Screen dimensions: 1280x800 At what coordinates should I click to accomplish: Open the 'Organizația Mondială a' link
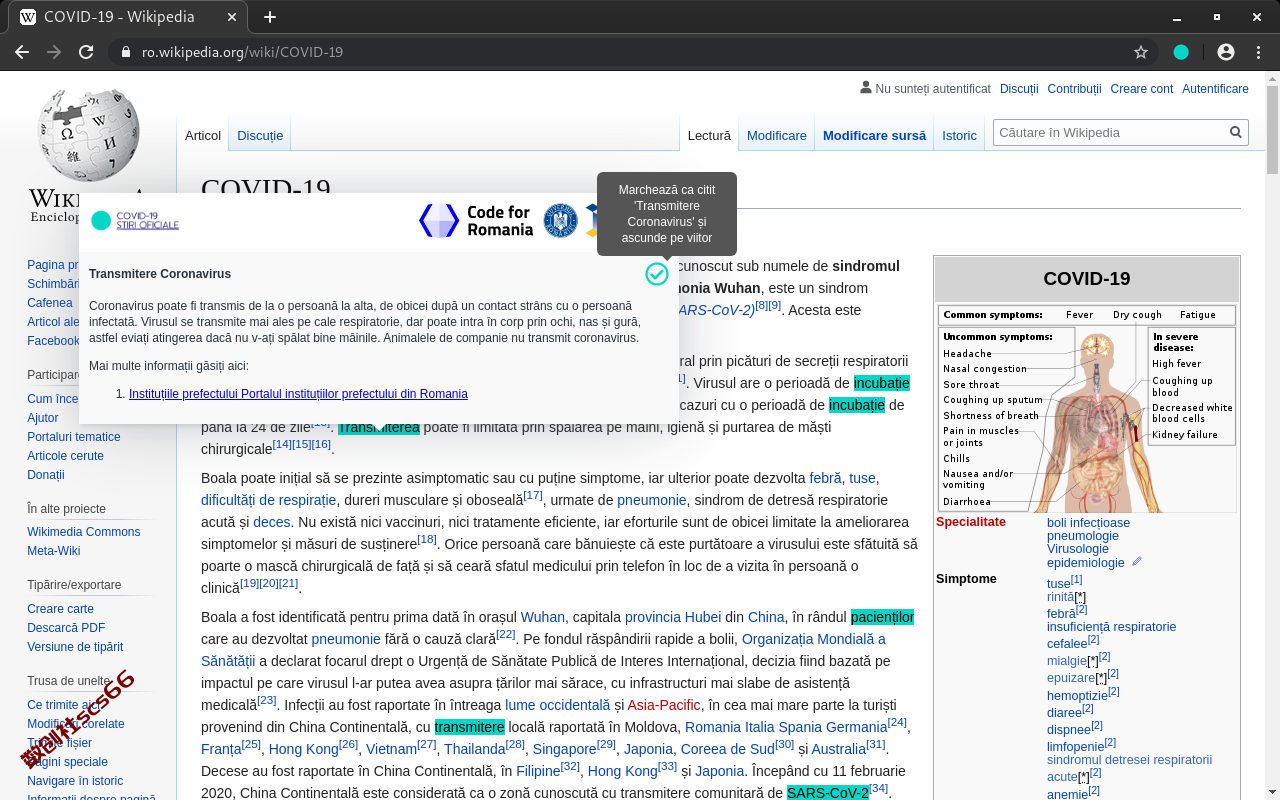click(814, 639)
